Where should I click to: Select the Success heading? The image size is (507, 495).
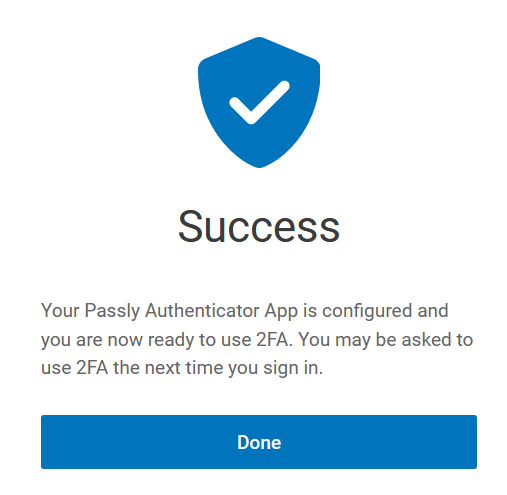coord(259,226)
